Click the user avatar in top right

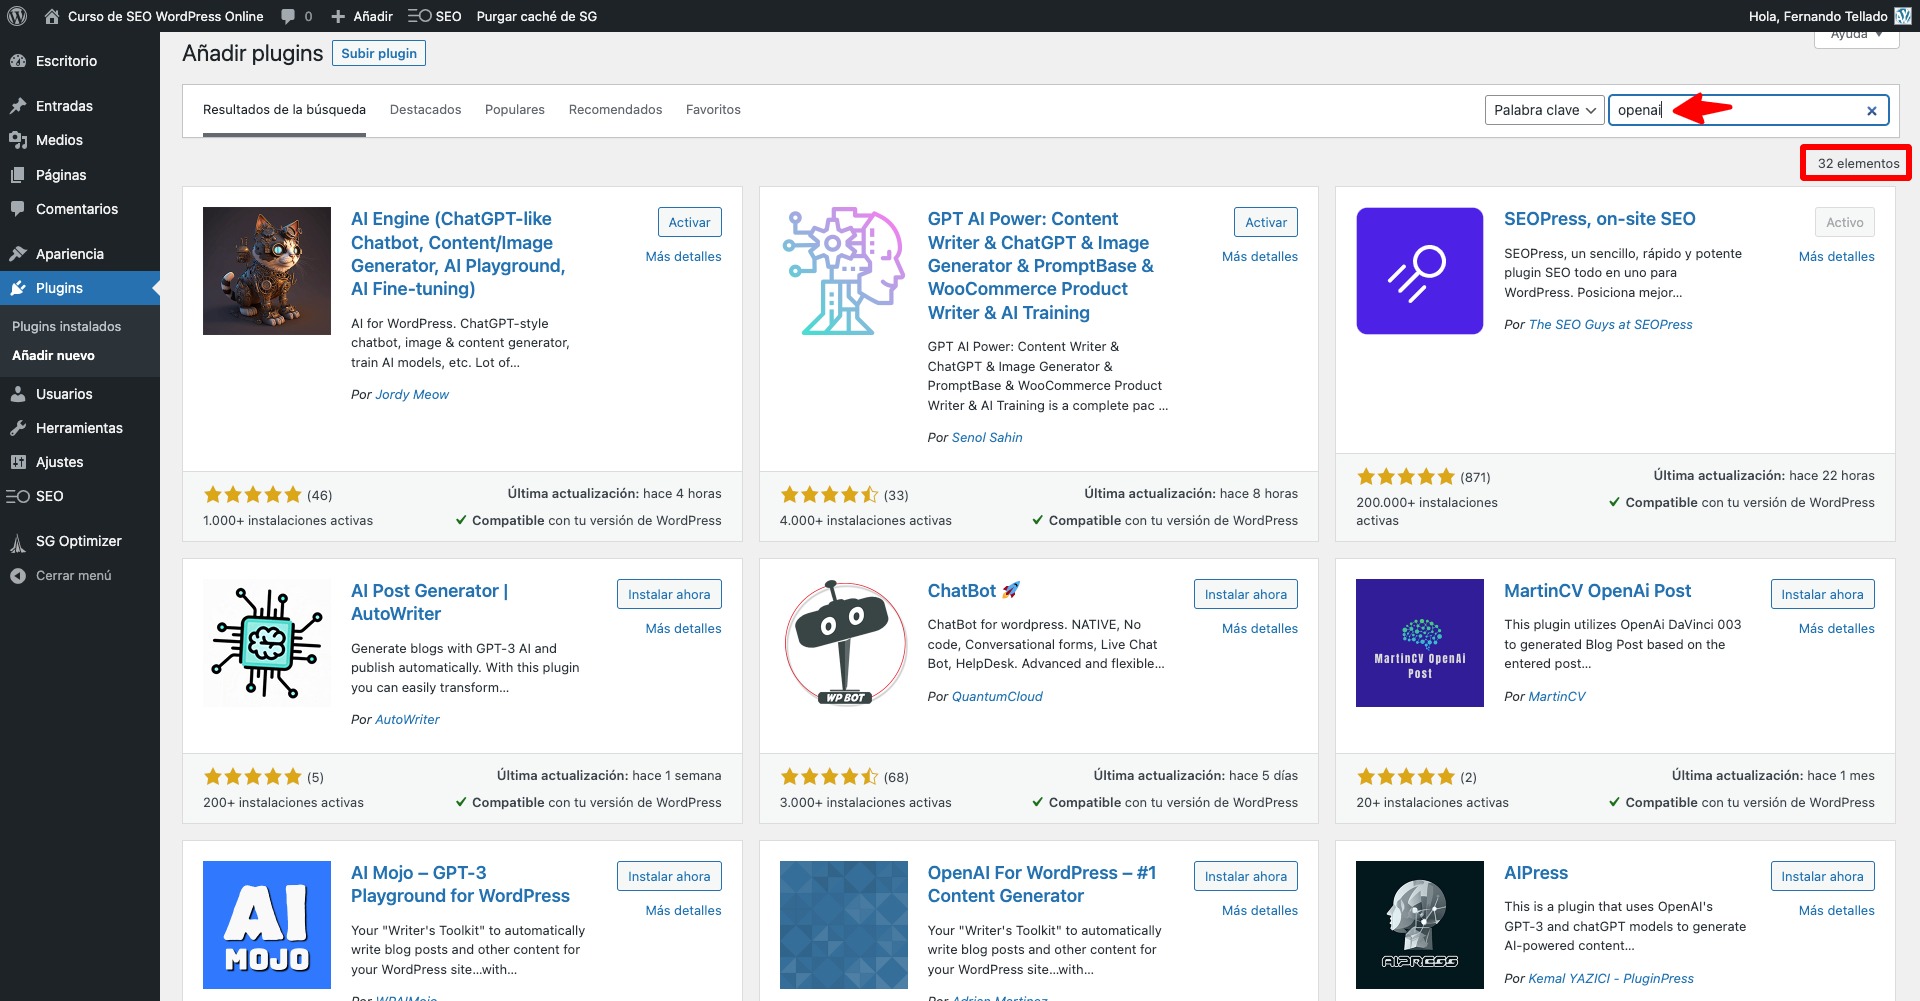point(1903,16)
